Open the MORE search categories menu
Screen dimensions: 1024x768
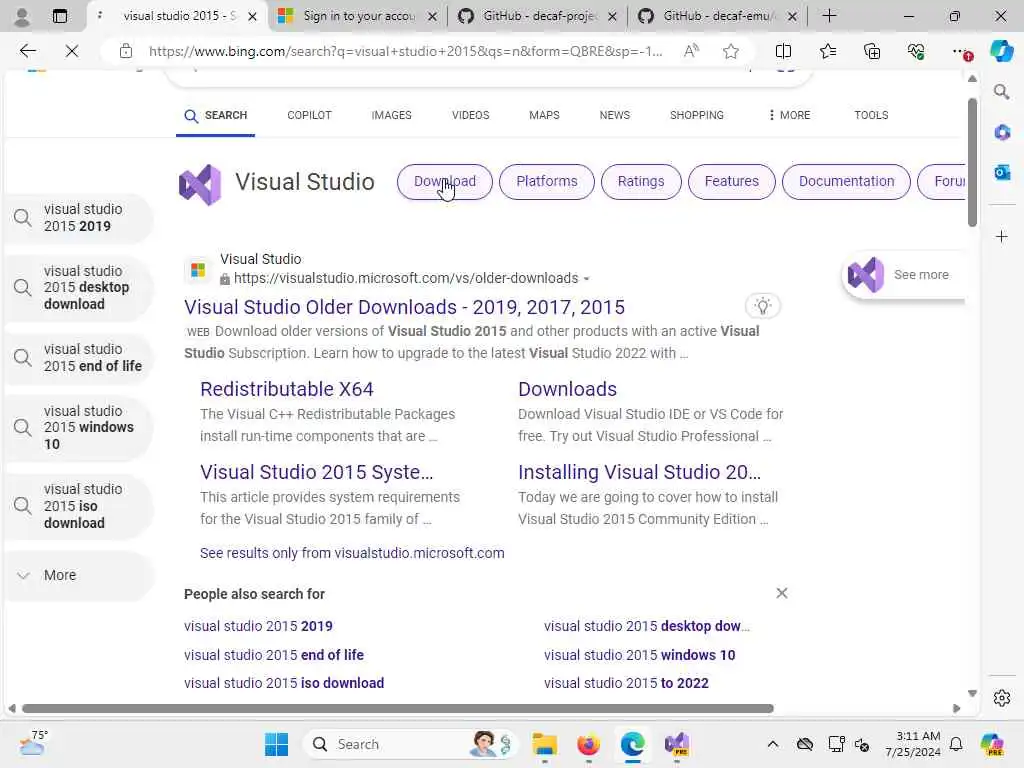[x=789, y=115]
